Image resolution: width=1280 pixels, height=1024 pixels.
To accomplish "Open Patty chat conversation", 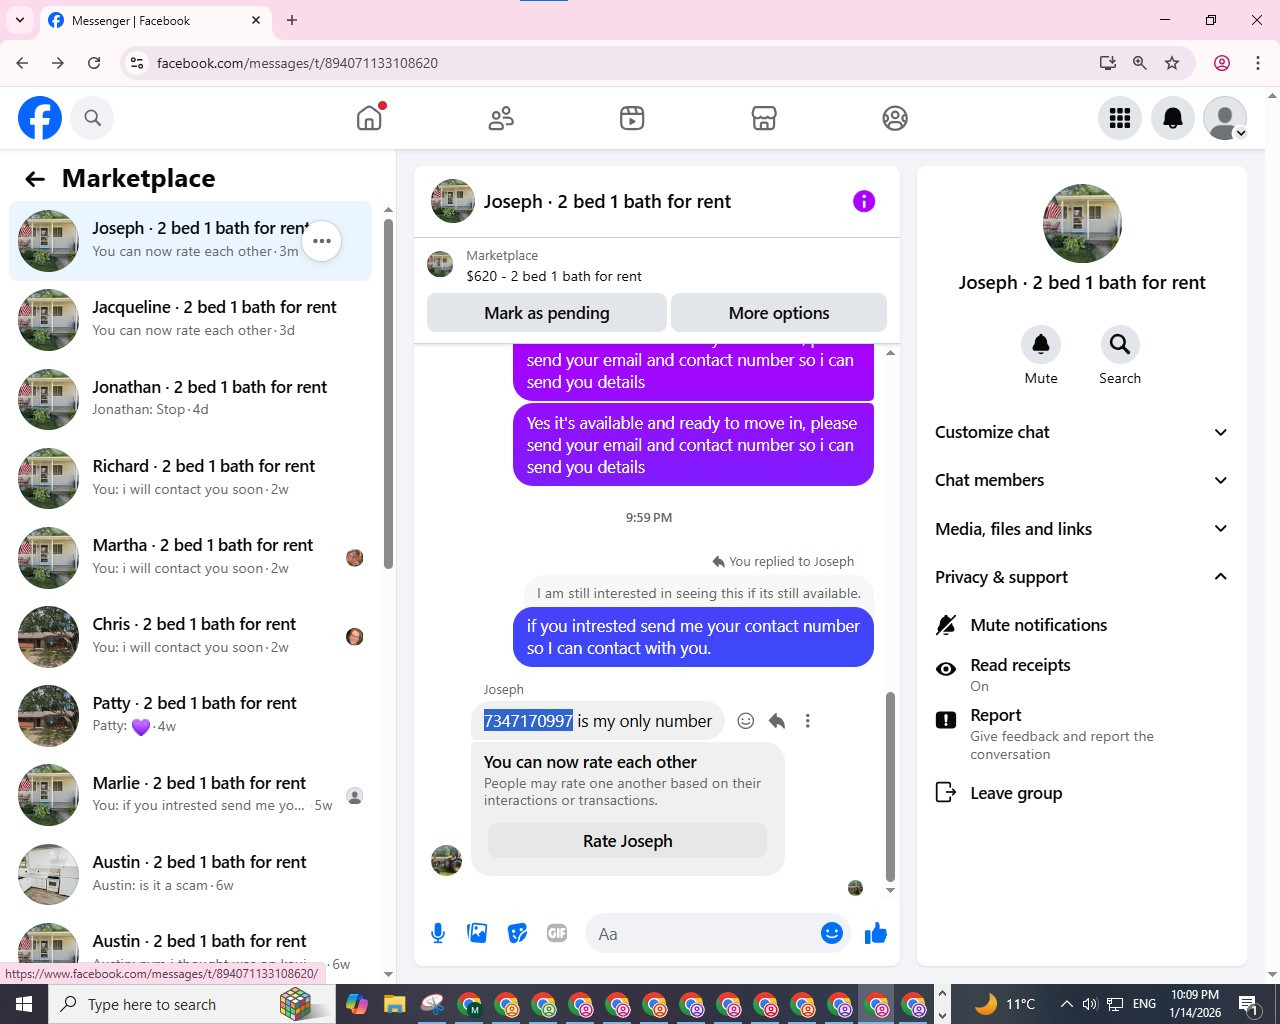I will [x=190, y=715].
